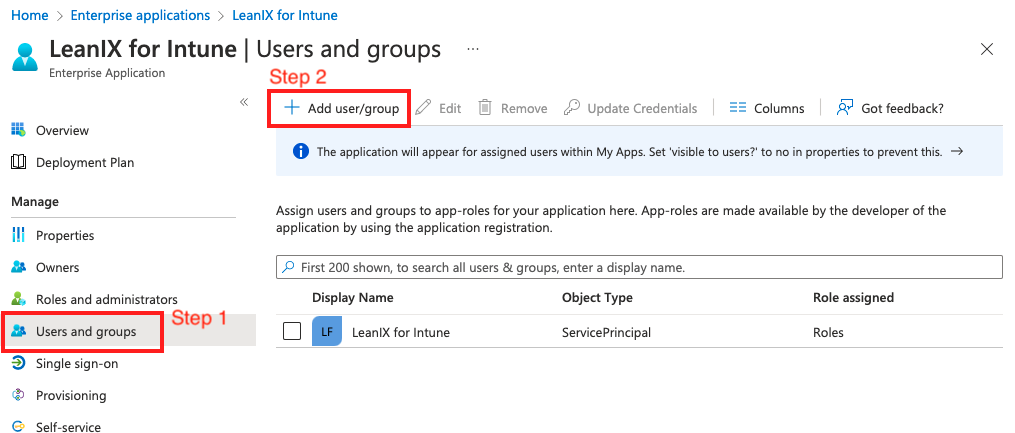Click ServicePrincipal cell in table

pos(607,333)
